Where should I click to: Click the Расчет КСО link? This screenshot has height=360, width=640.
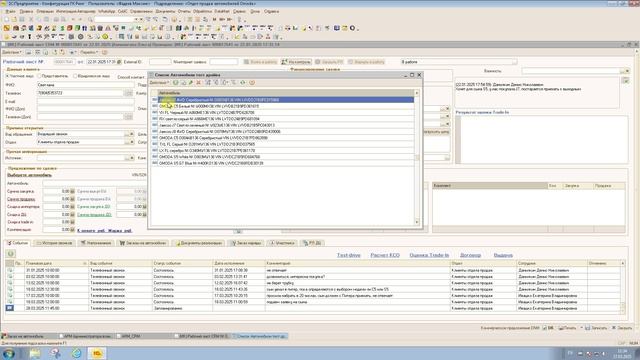385,255
